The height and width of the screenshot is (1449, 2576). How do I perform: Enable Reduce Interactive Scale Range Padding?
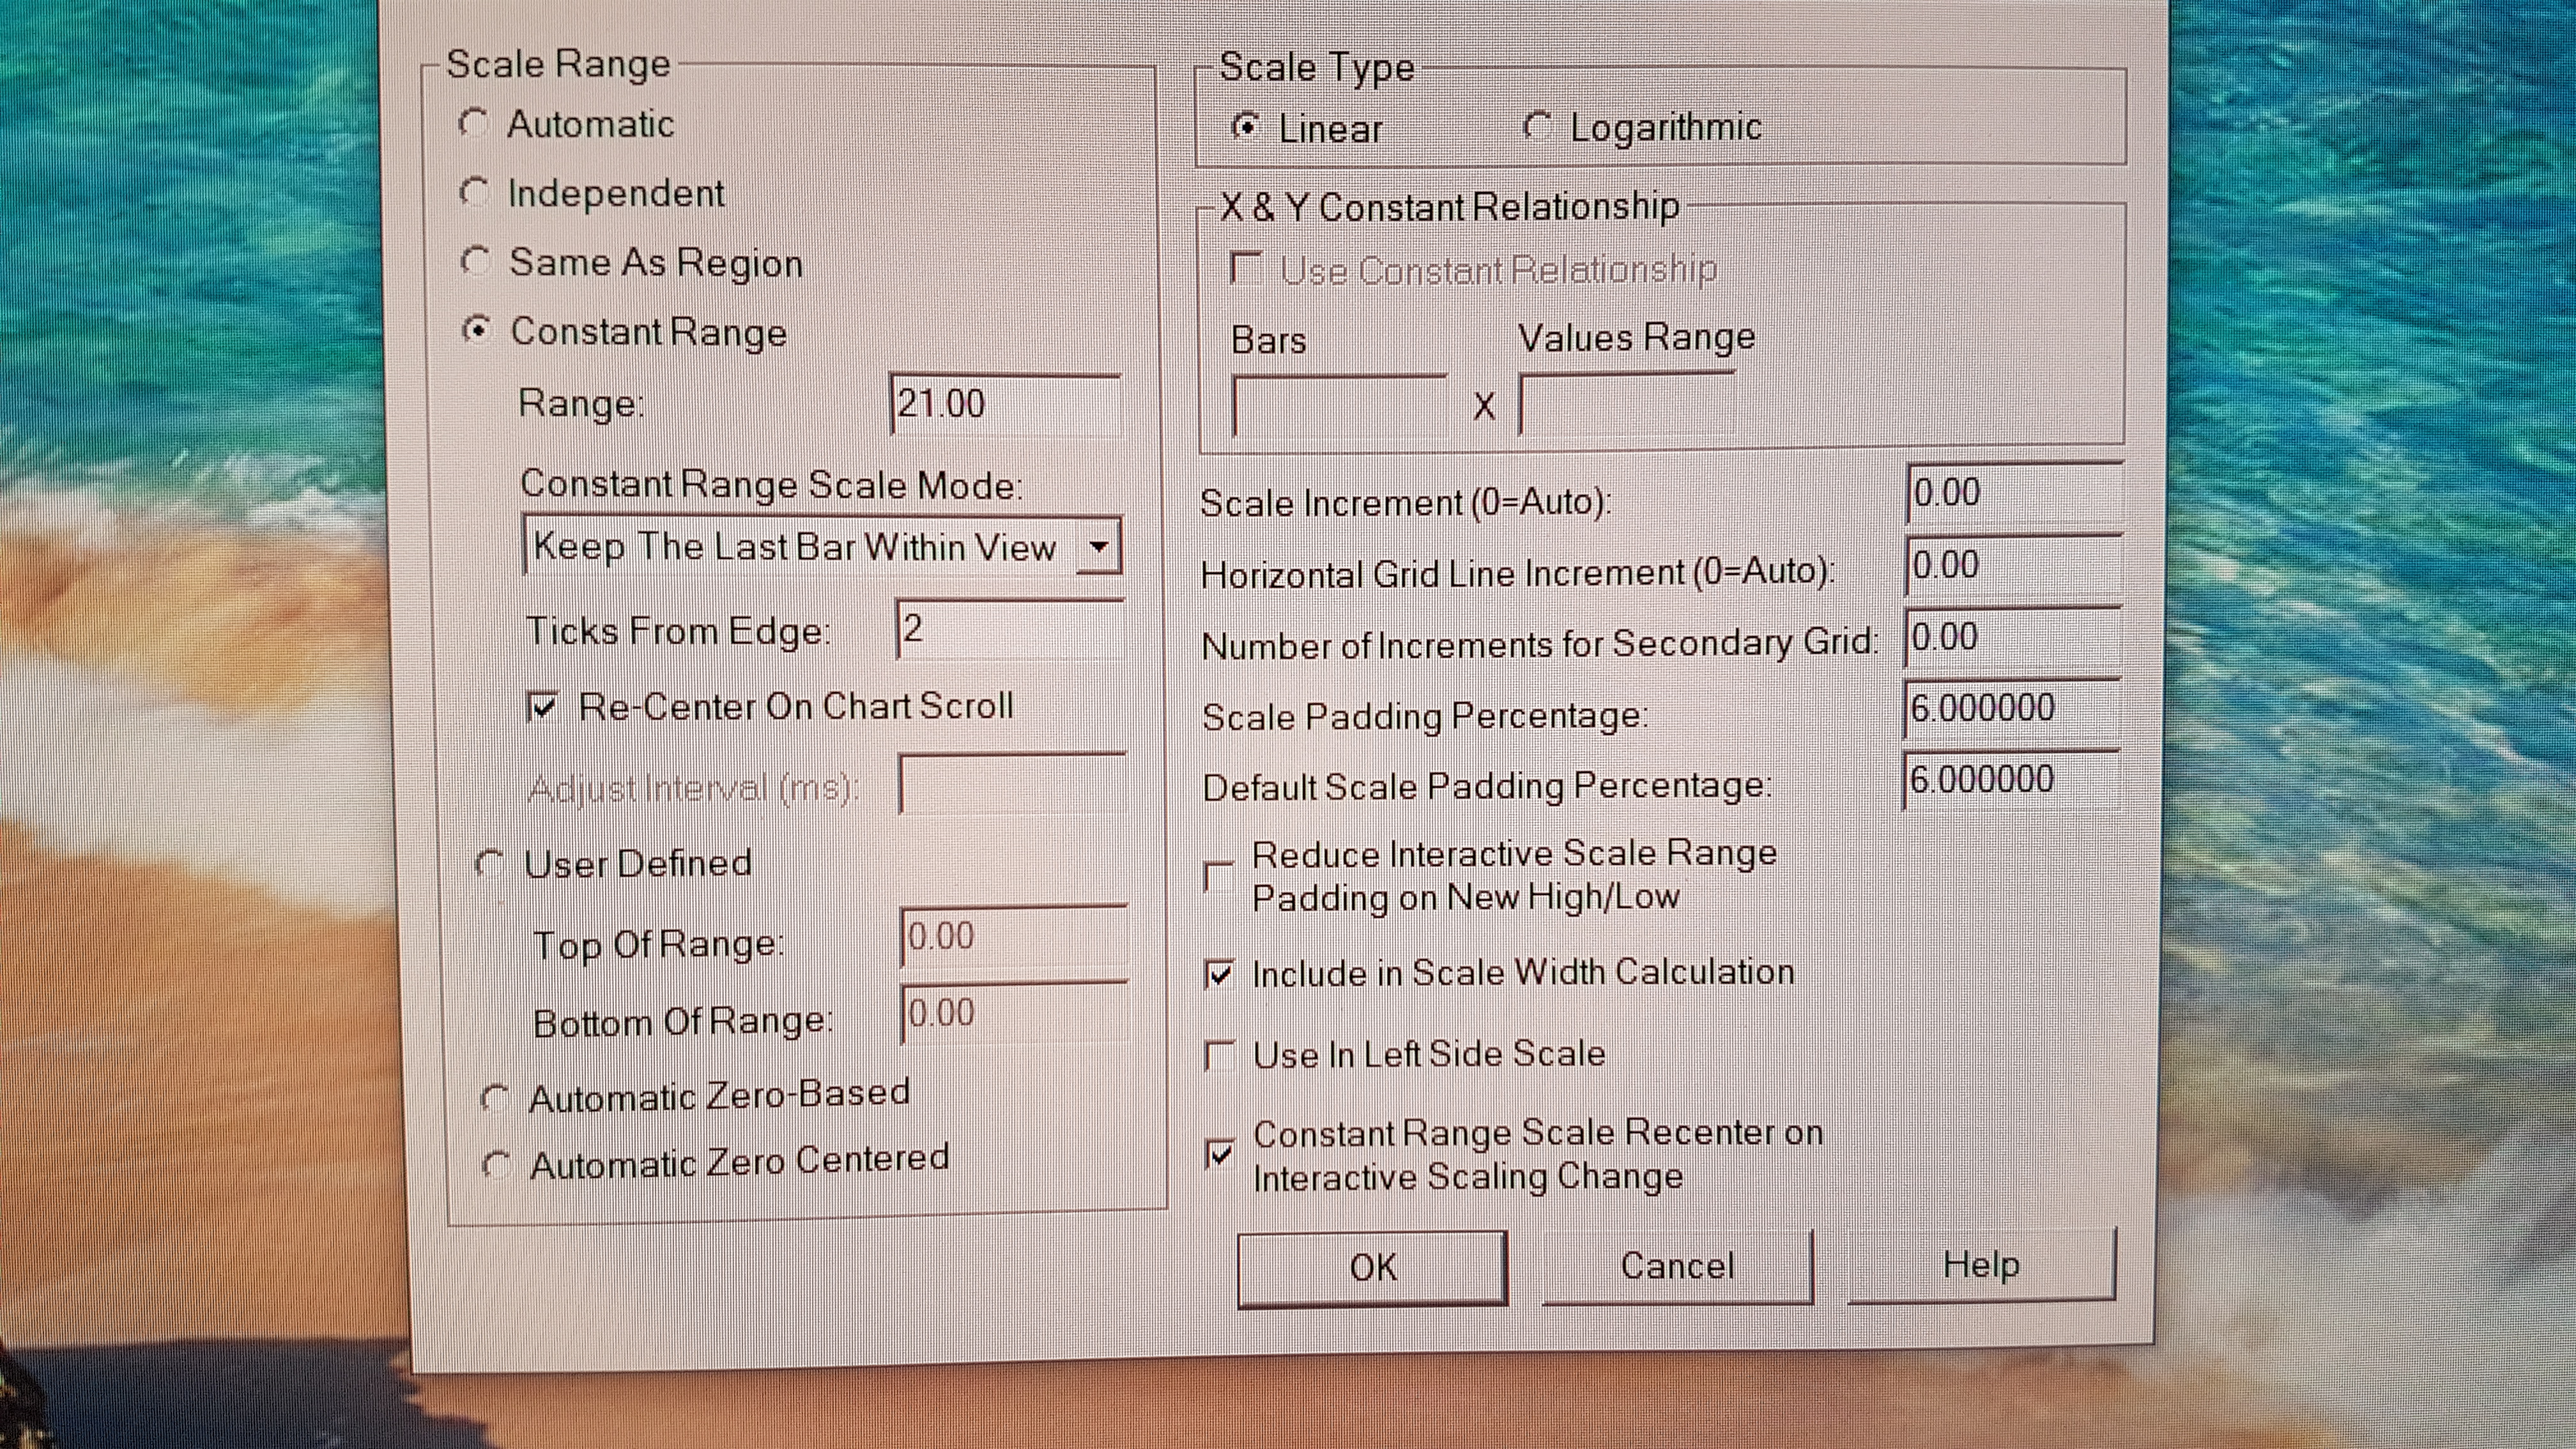tap(1219, 877)
